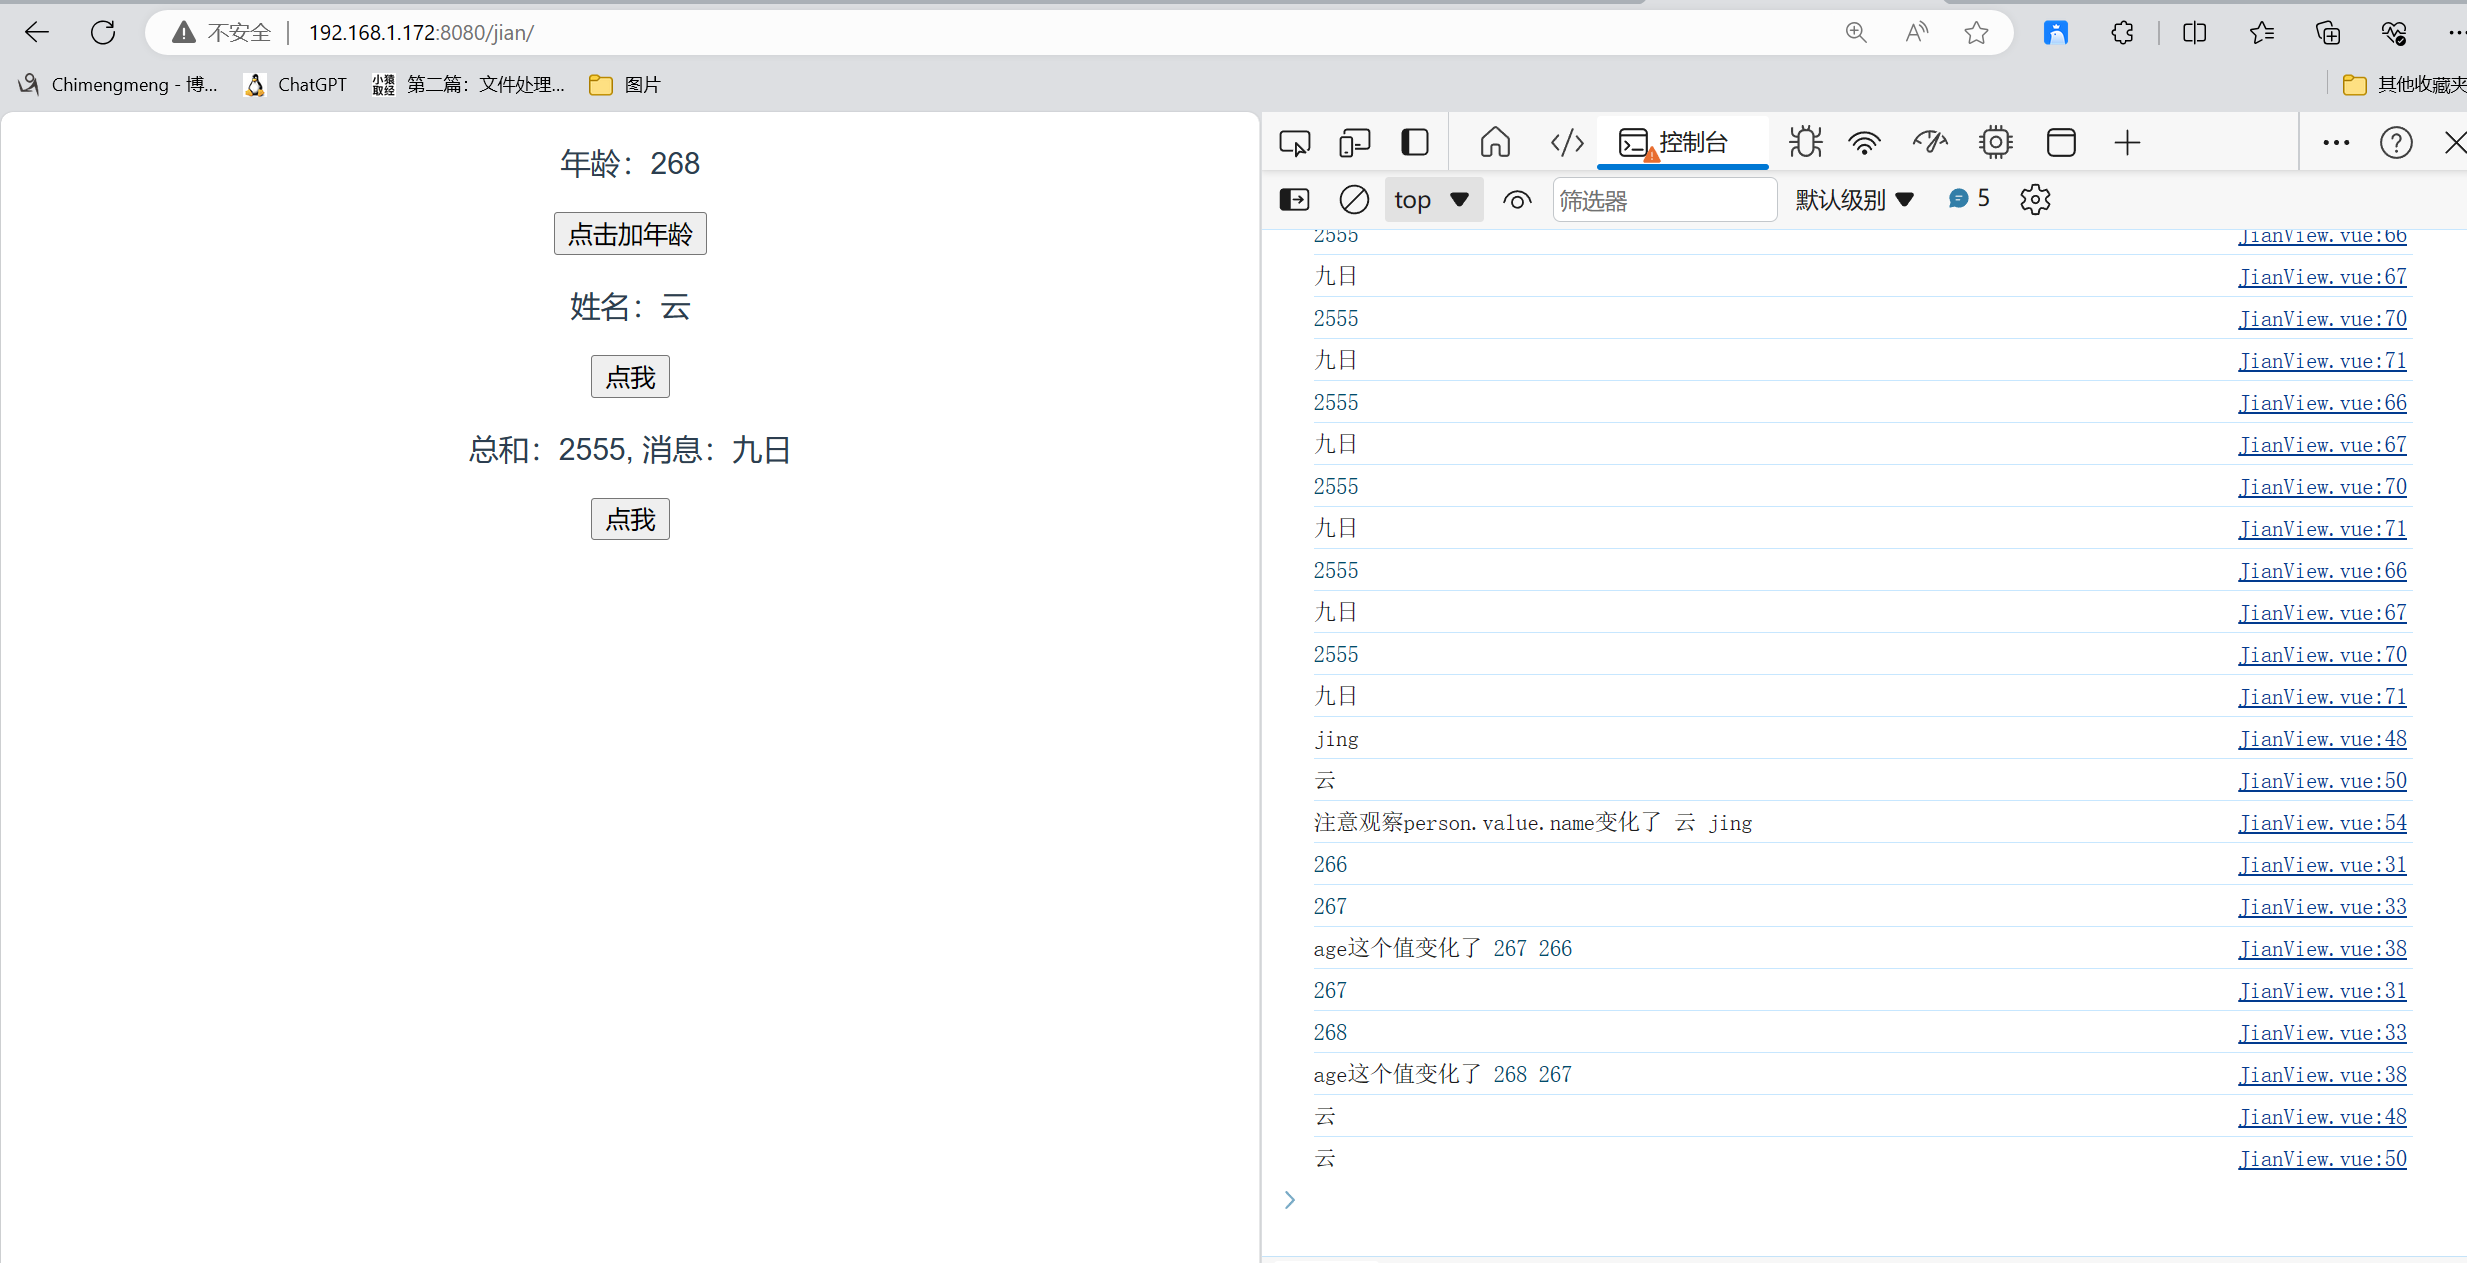Add more tools with plus icon
Screen dimensions: 2467x1263
click(x=2127, y=143)
